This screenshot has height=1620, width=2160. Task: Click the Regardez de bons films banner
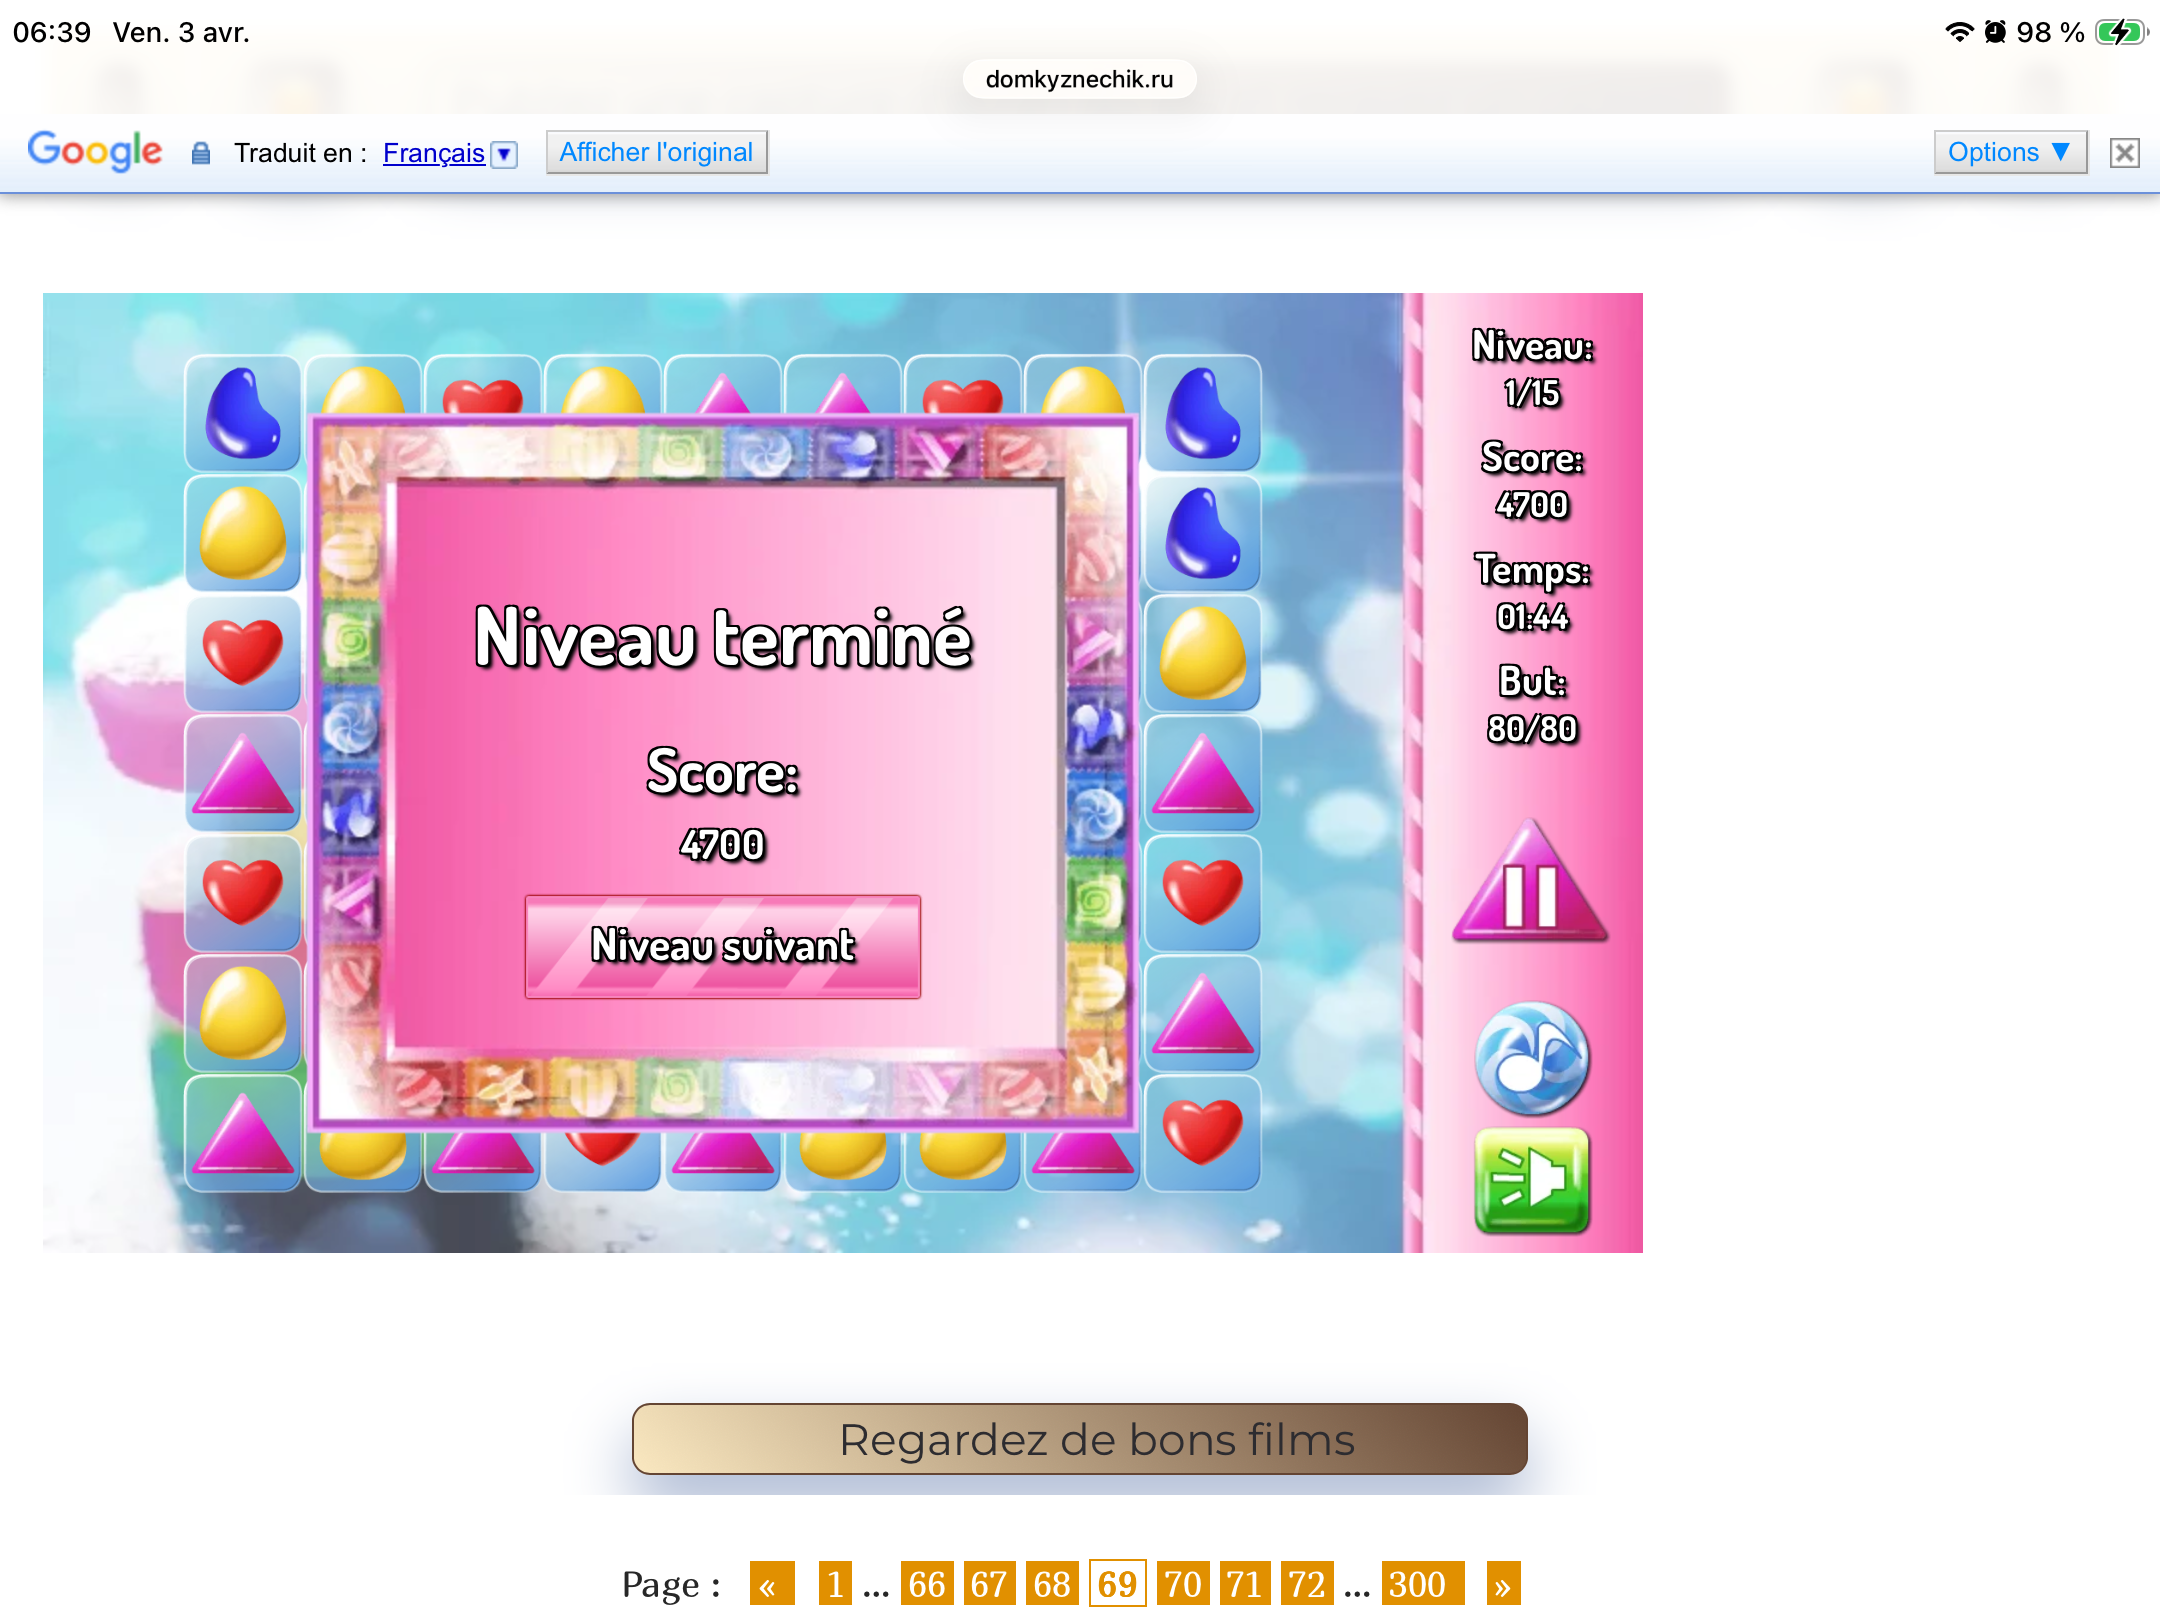point(1079,1439)
